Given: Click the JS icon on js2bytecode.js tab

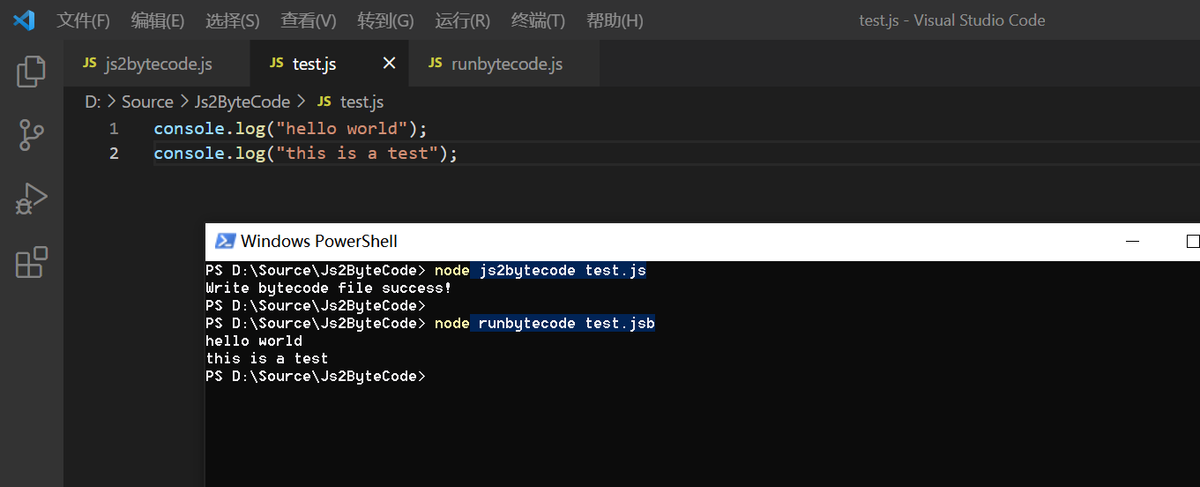Looking at the screenshot, I should 88,64.
